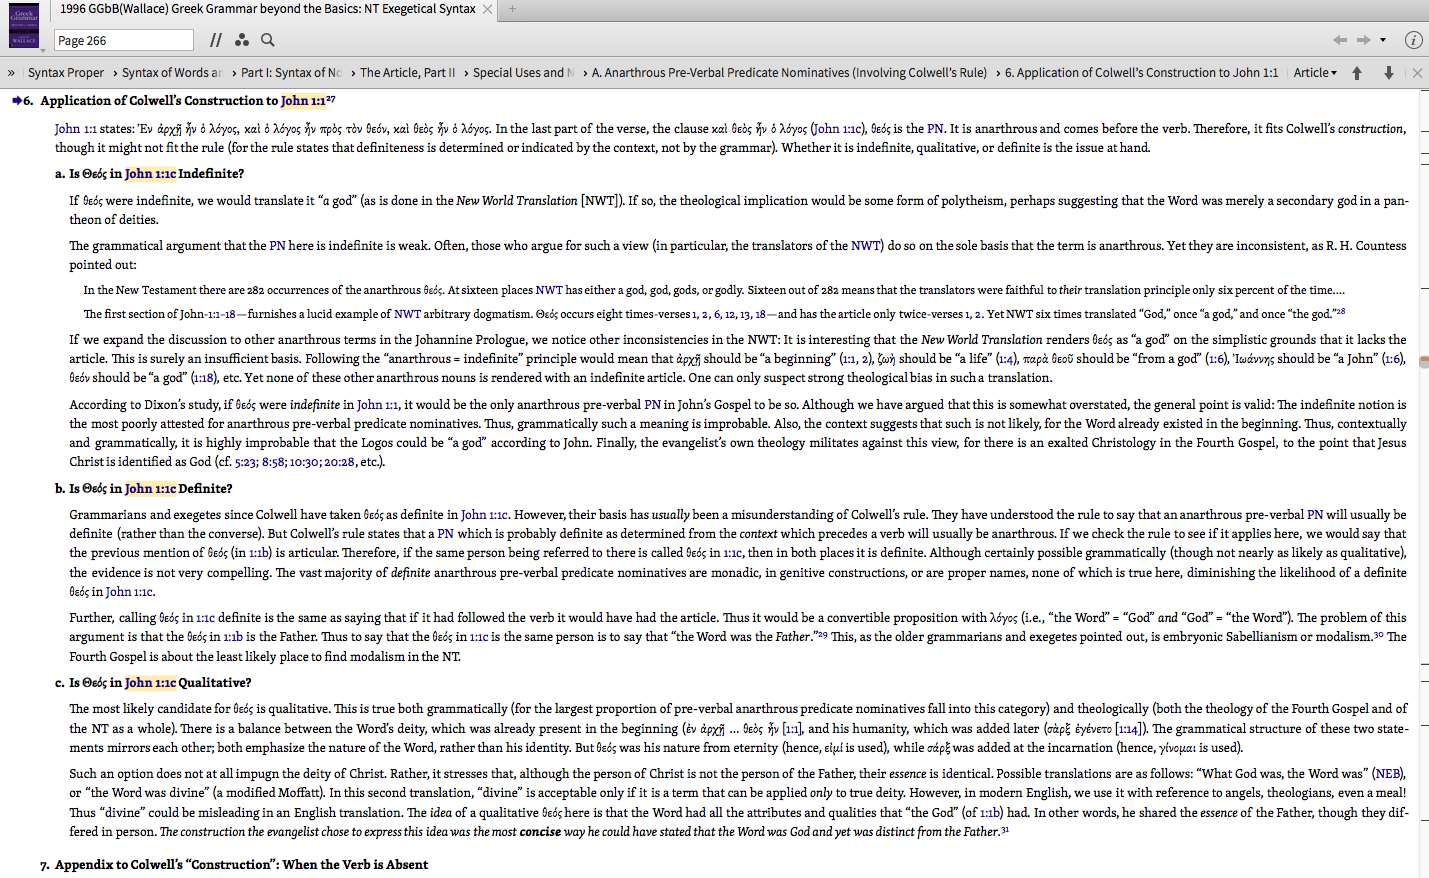
Task: Open footnote 31 at end of section
Action: coord(1005,829)
